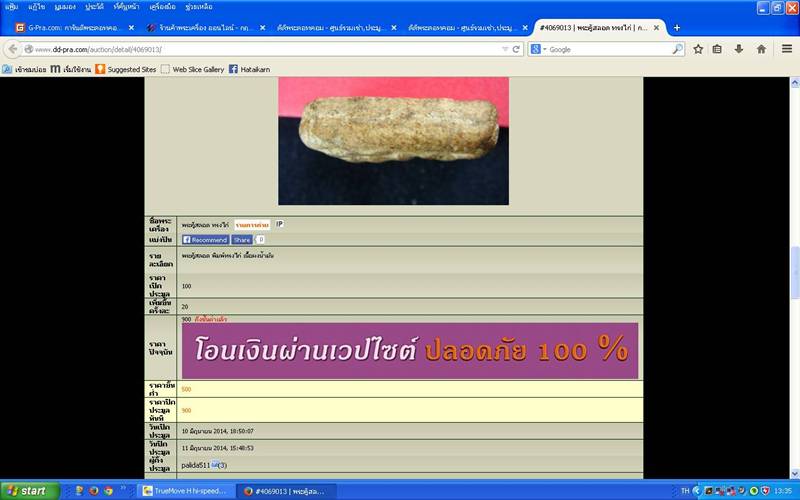Click the TH language indicator in tray
The image size is (800, 500).
tap(685, 491)
